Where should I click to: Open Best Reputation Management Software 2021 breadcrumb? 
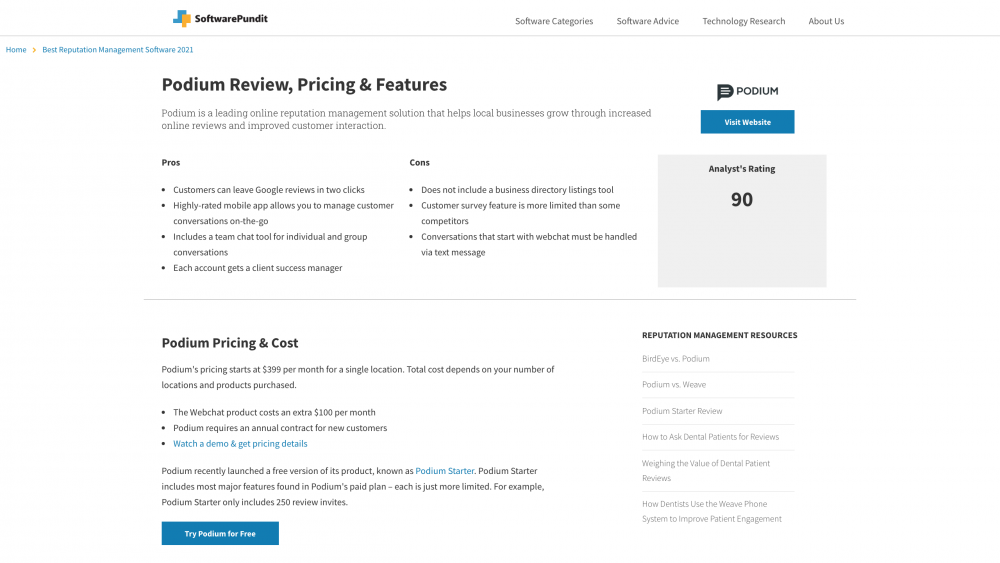[x=118, y=50]
